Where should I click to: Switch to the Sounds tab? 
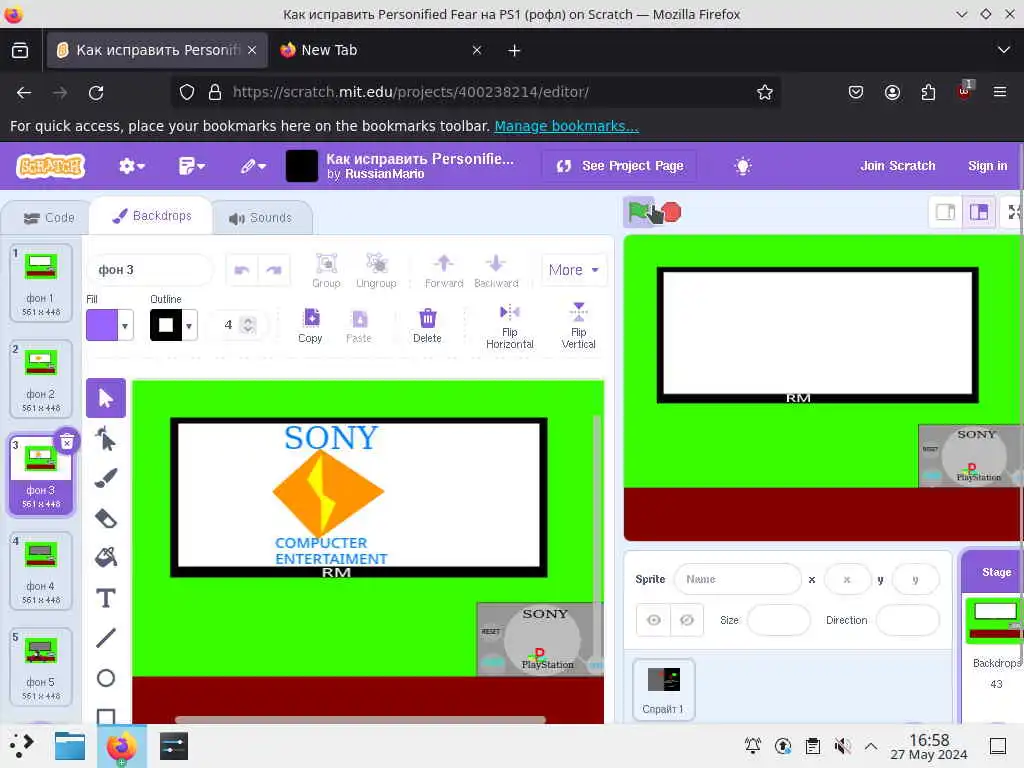[261, 217]
